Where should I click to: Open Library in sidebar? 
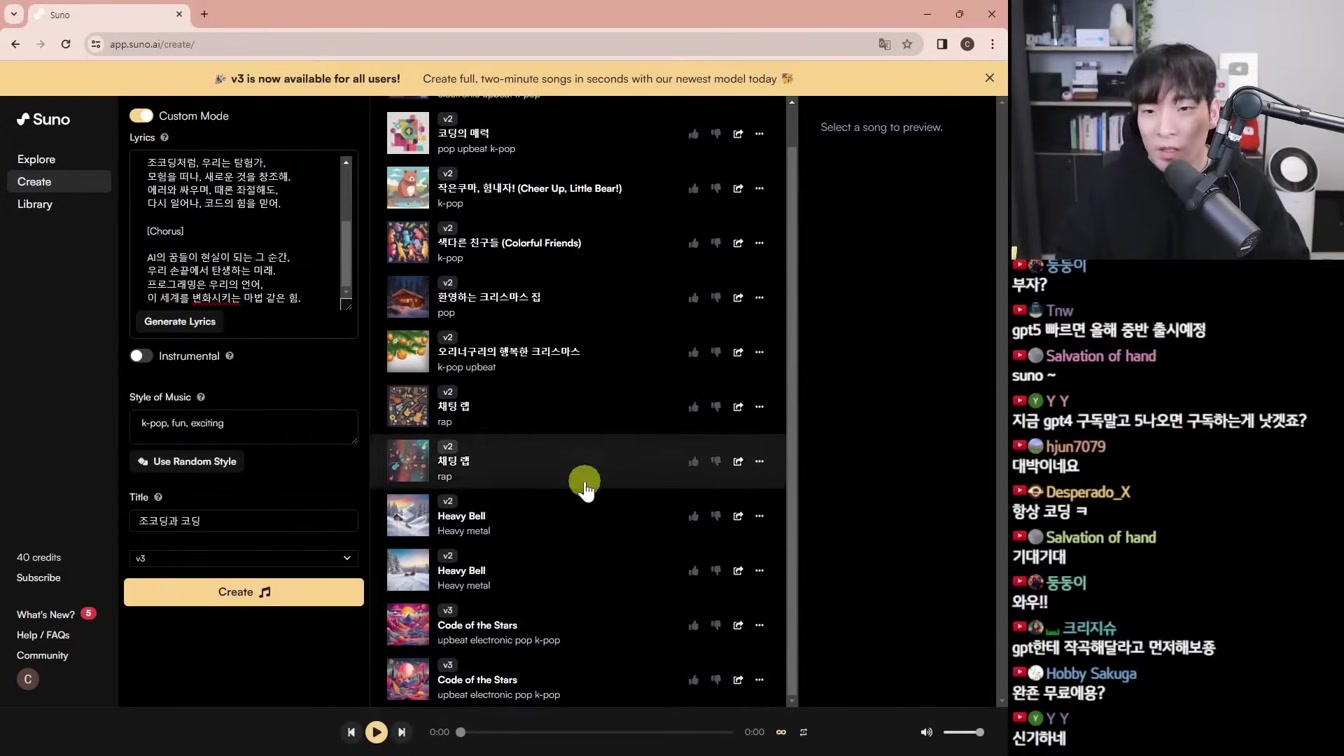tap(35, 204)
